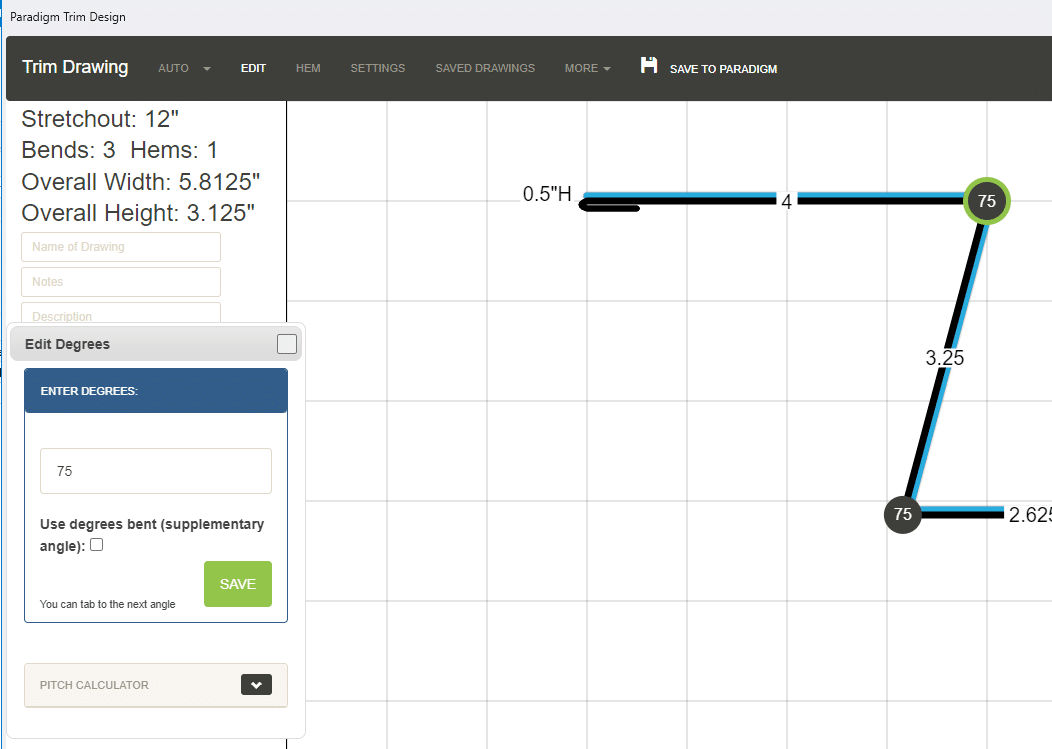Open the AUTO dropdown menu
This screenshot has width=1052, height=749.
(x=185, y=68)
